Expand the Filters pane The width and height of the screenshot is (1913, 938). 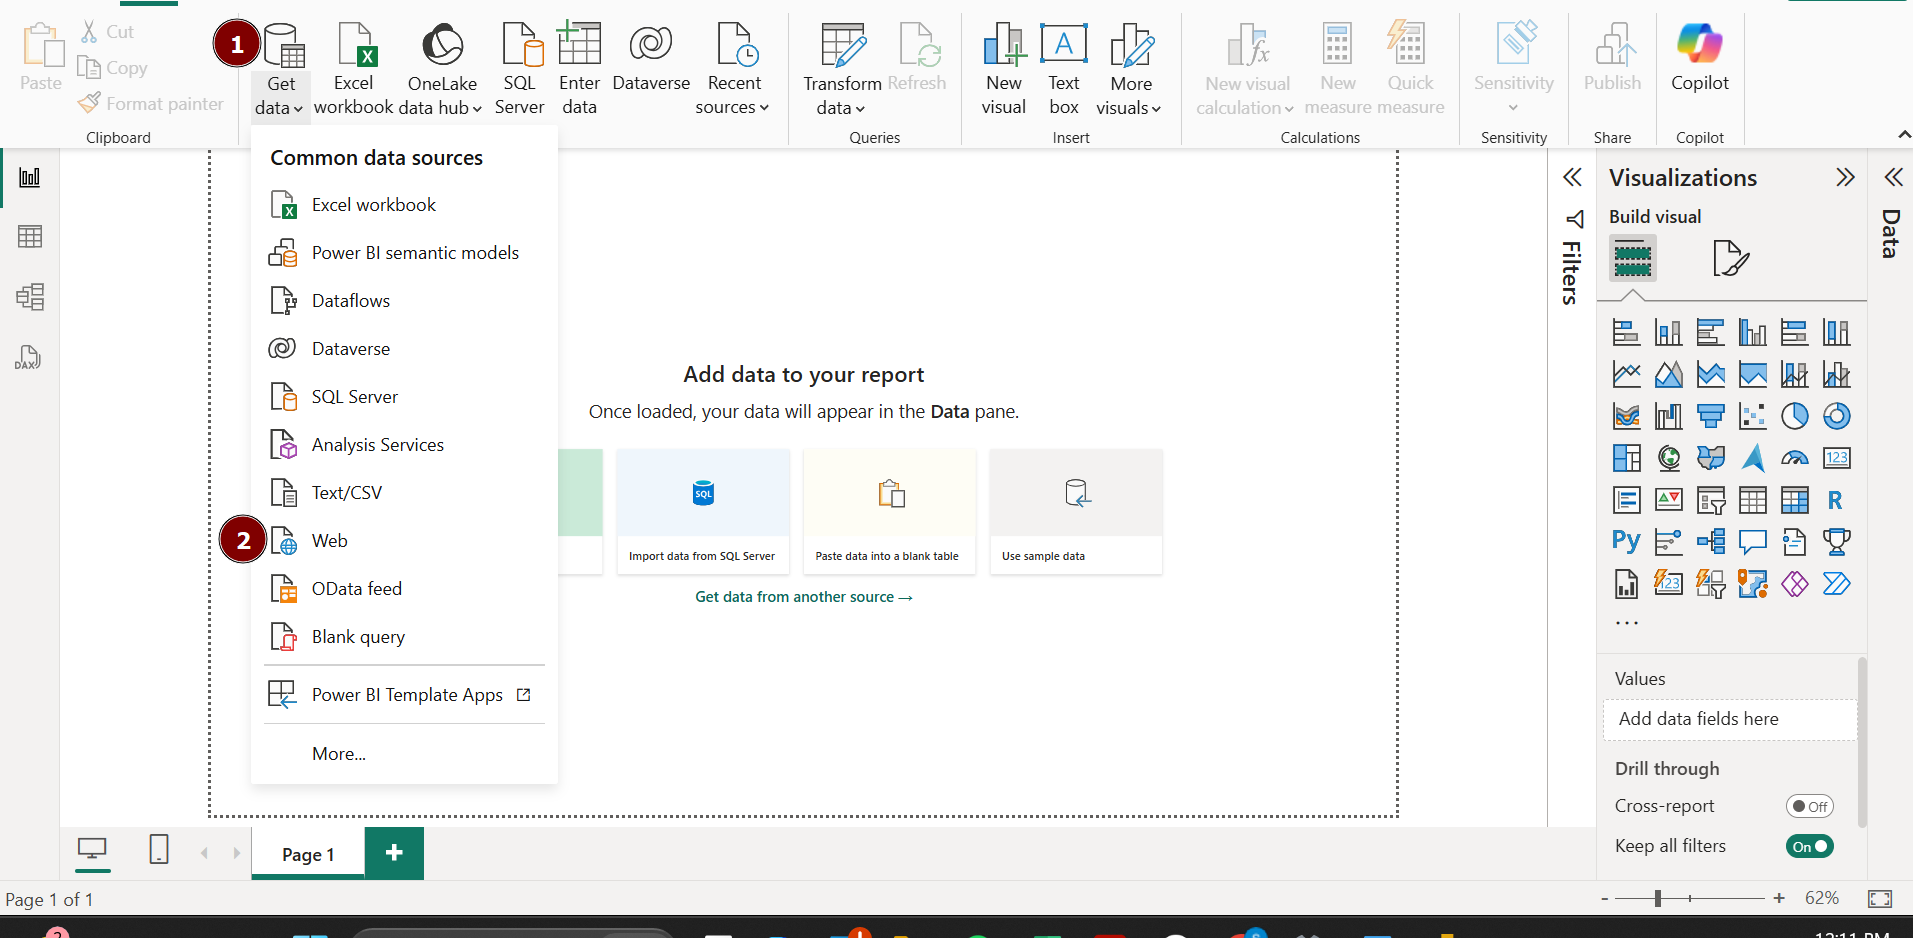tap(1572, 178)
